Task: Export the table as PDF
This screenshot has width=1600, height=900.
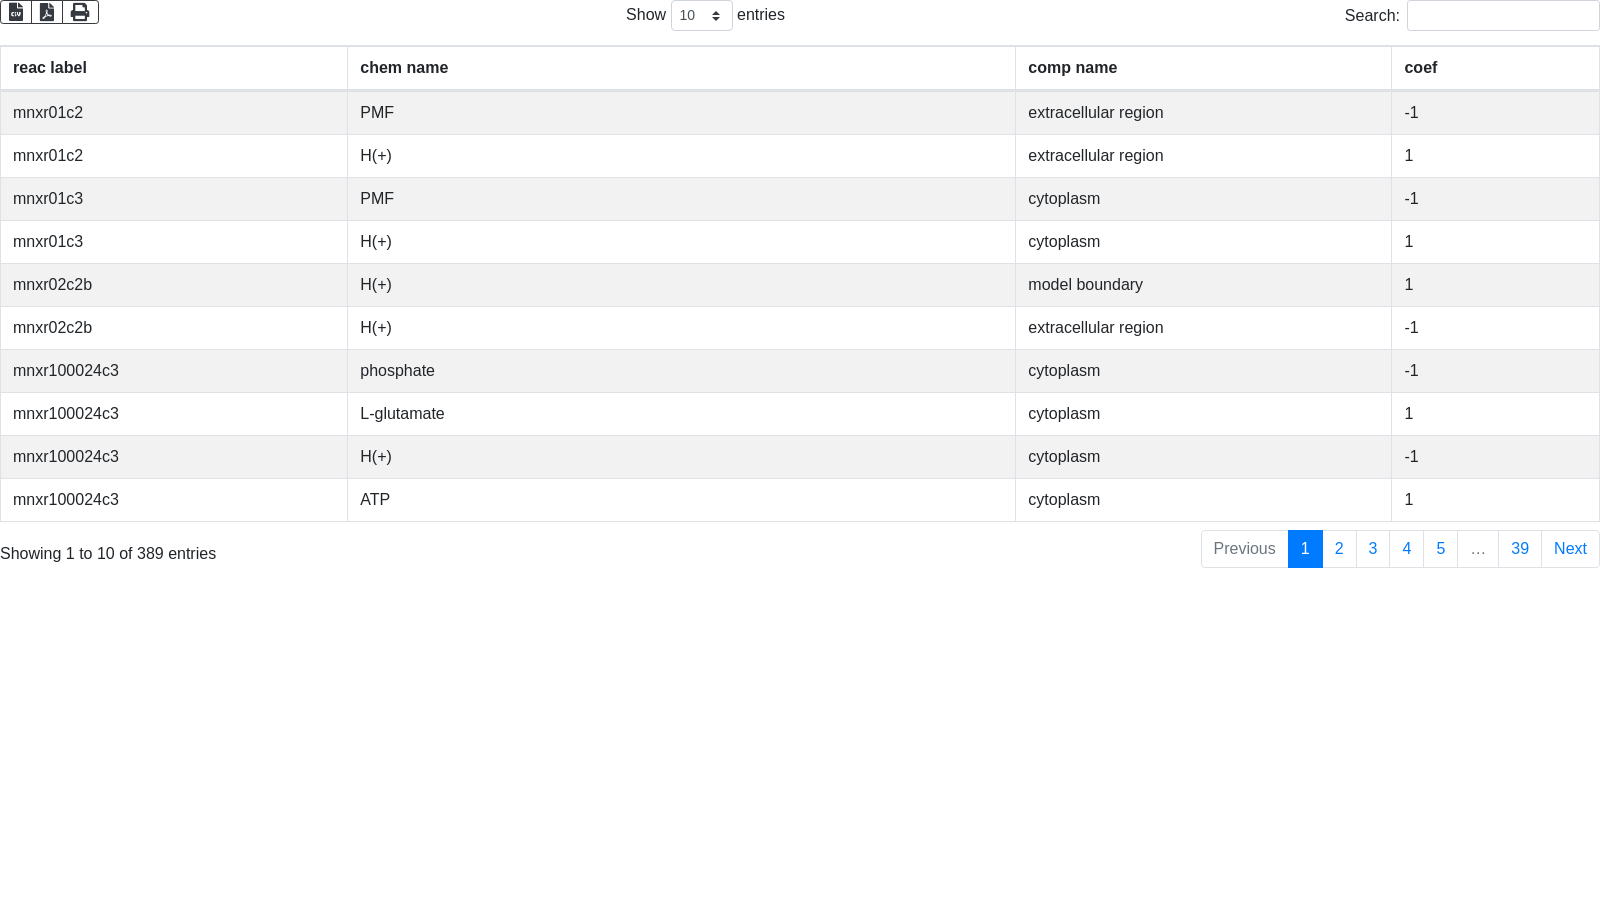Action: click(x=47, y=12)
